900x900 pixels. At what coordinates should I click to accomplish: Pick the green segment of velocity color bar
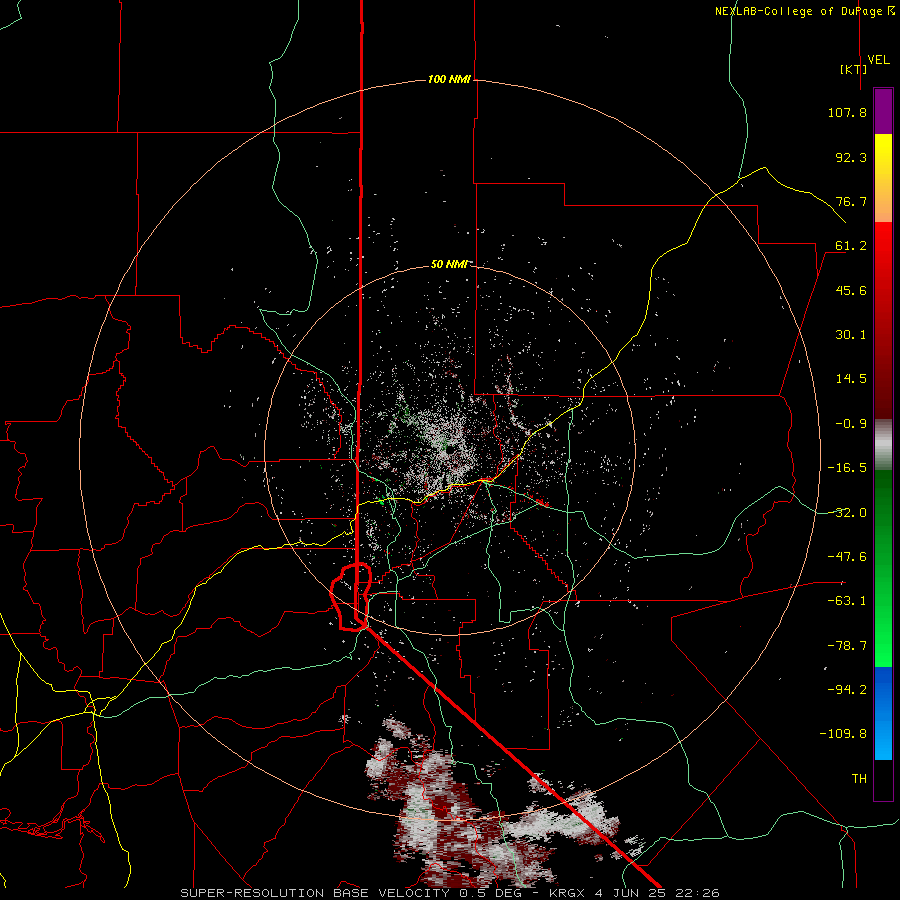[883, 568]
